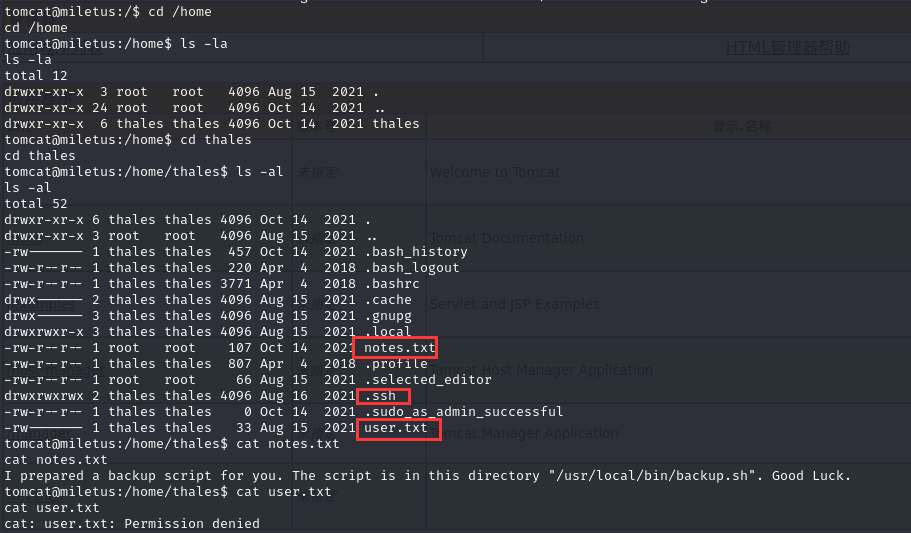Click the 'Permission denied' error message
Image resolution: width=911 pixels, height=533 pixels.
pos(192,524)
